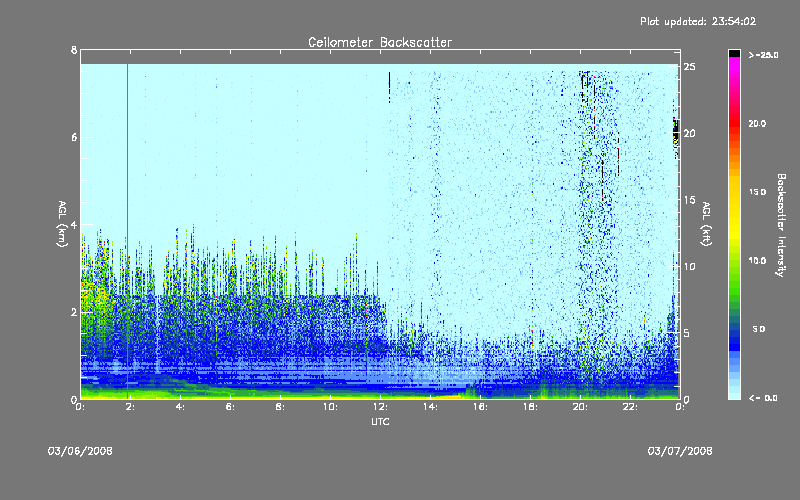Click the "15" tick on the kft axis
Viewport: 800px width, 500px height.
click(x=689, y=200)
